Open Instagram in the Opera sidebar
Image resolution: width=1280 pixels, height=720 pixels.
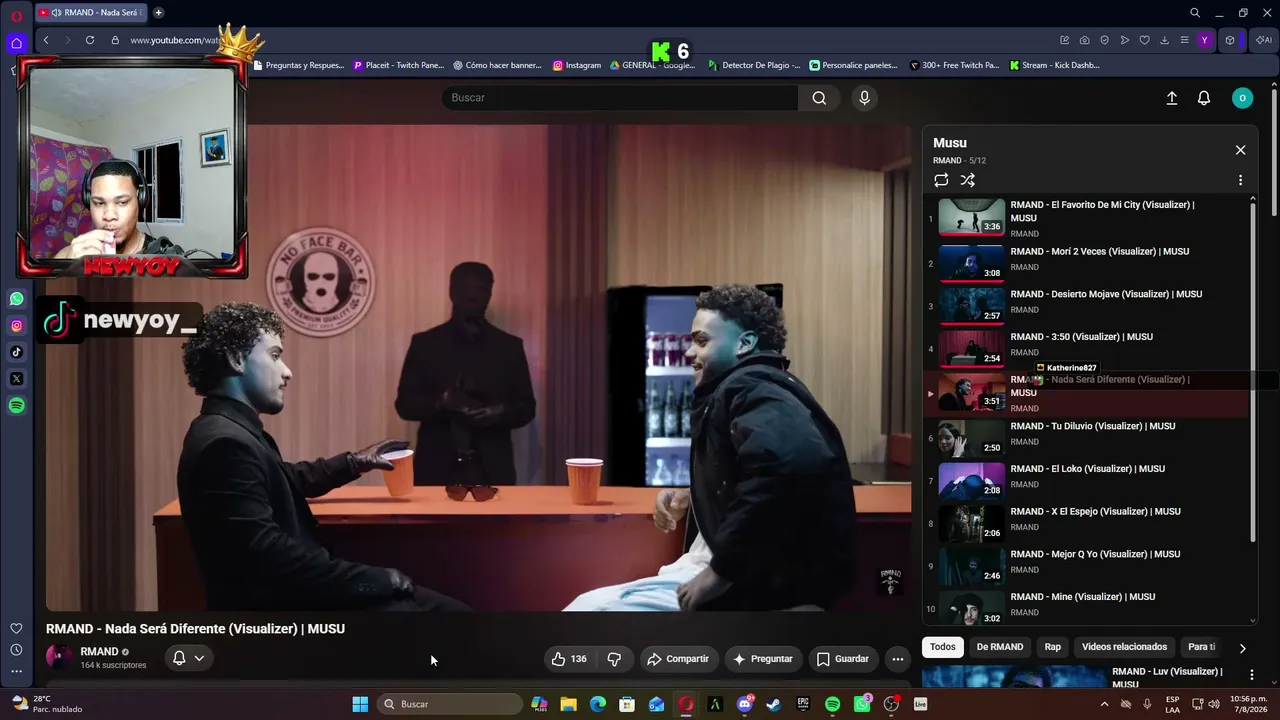pyautogui.click(x=17, y=325)
